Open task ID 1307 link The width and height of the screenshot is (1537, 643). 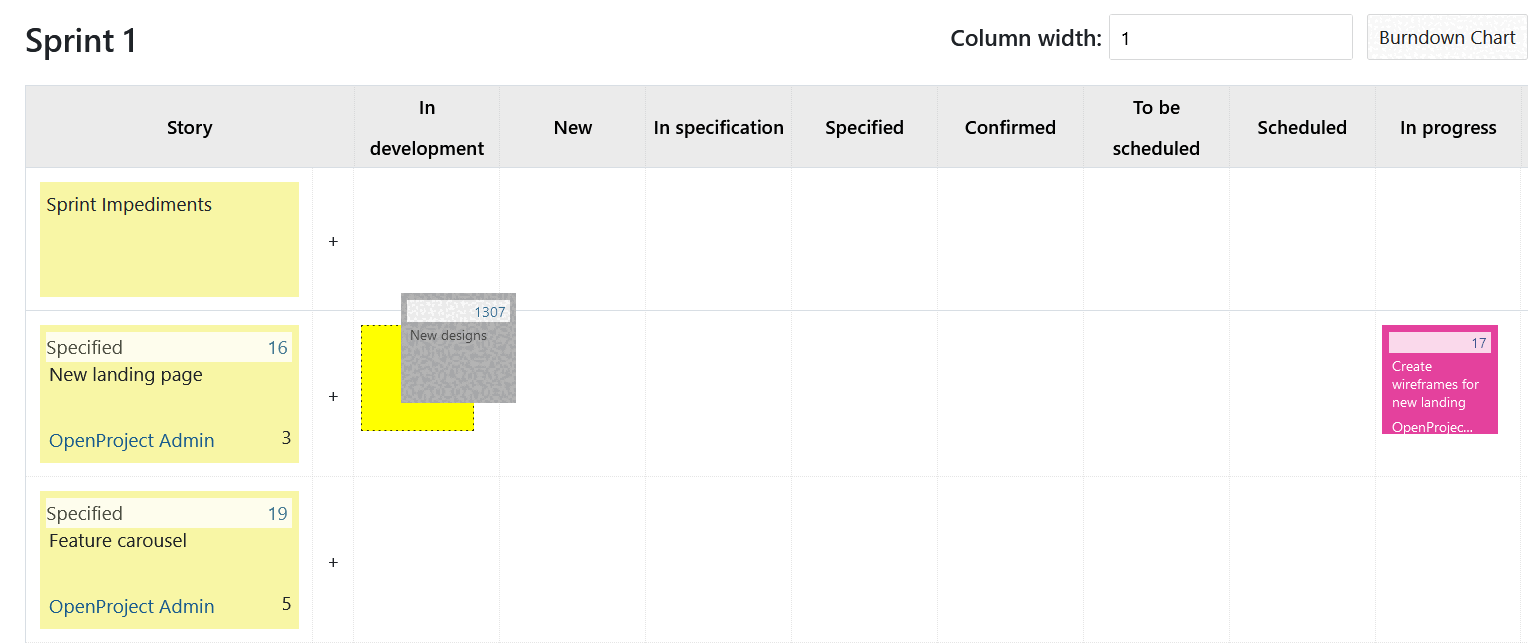click(x=490, y=312)
